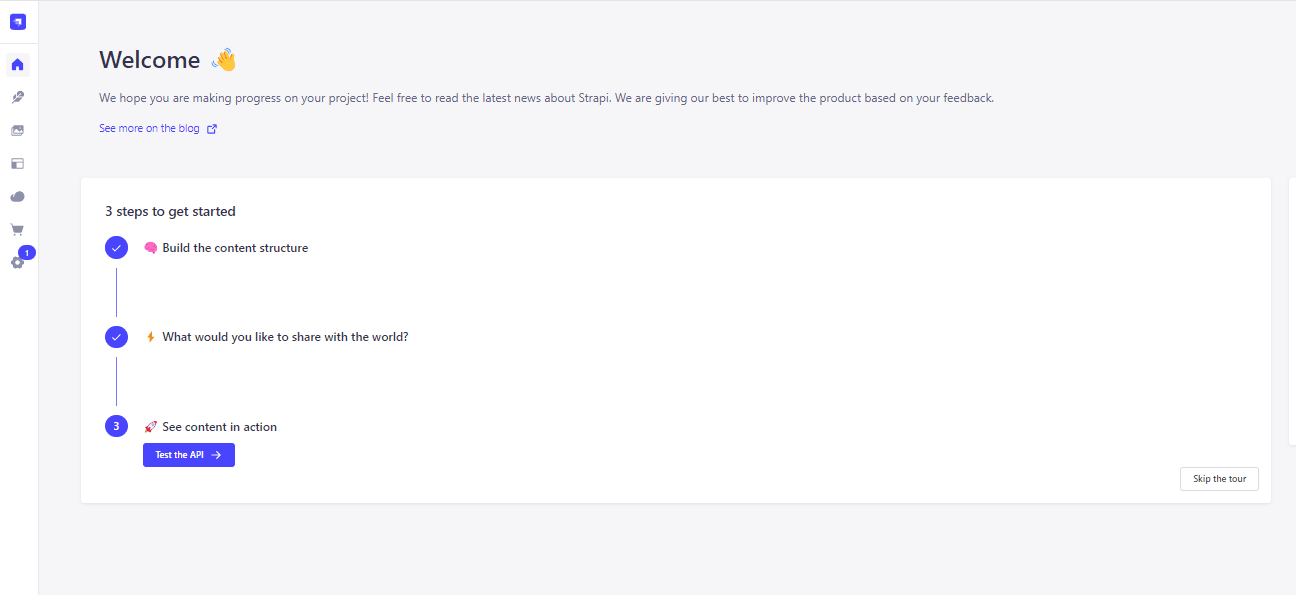Click checkmark for share with the world step
1296x595 pixels.
pyautogui.click(x=116, y=337)
